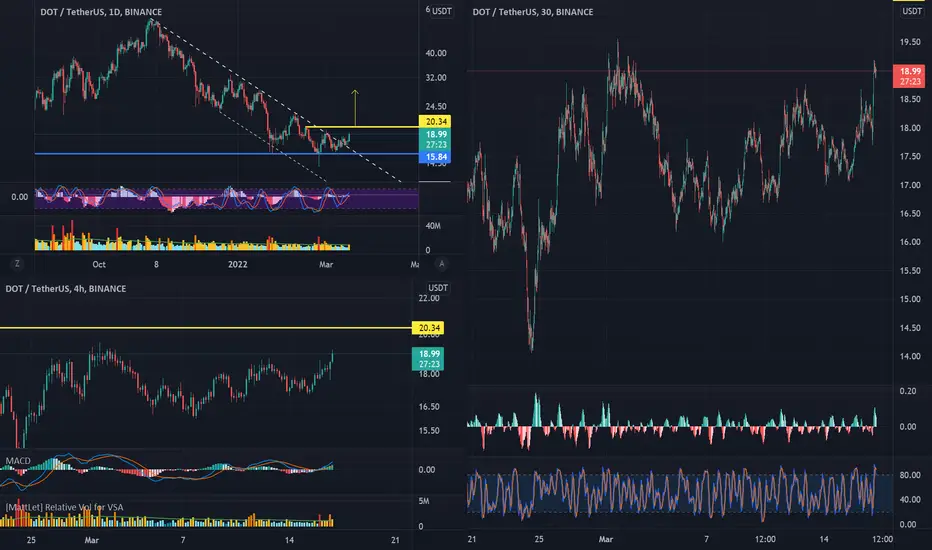The width and height of the screenshot is (932, 550).
Task: Click 40.00 on the 1D price axis
Action: (x=436, y=53)
